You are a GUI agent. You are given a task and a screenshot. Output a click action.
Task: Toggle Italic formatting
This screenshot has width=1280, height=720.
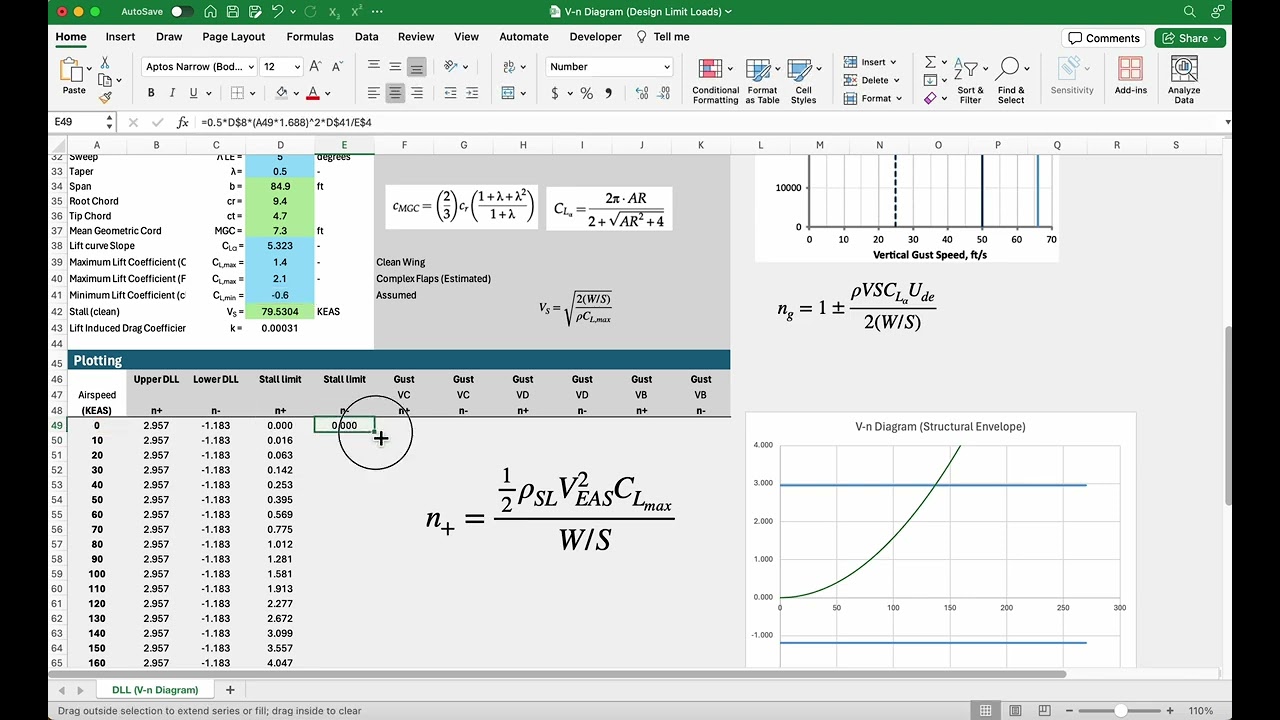pyautogui.click(x=173, y=93)
